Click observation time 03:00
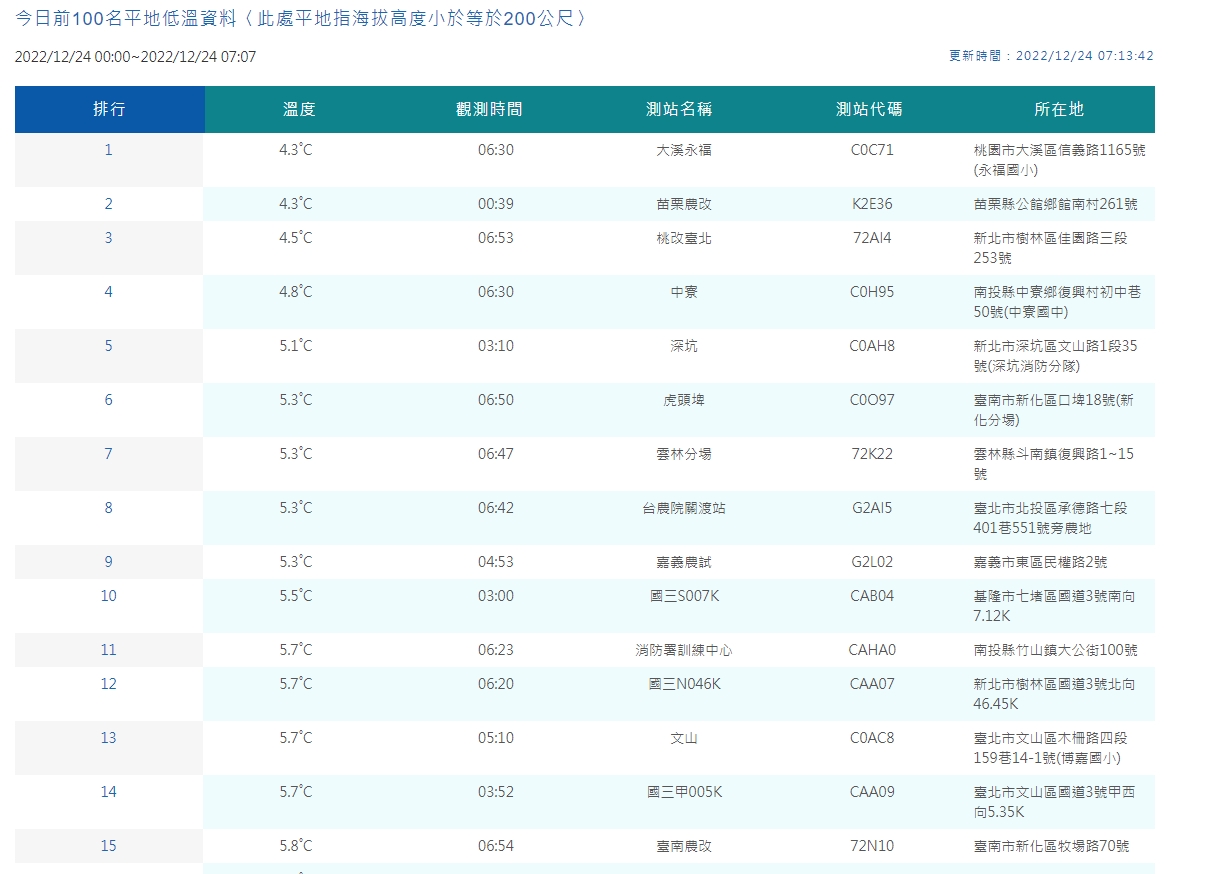Image resolution: width=1214 pixels, height=874 pixels. point(496,596)
